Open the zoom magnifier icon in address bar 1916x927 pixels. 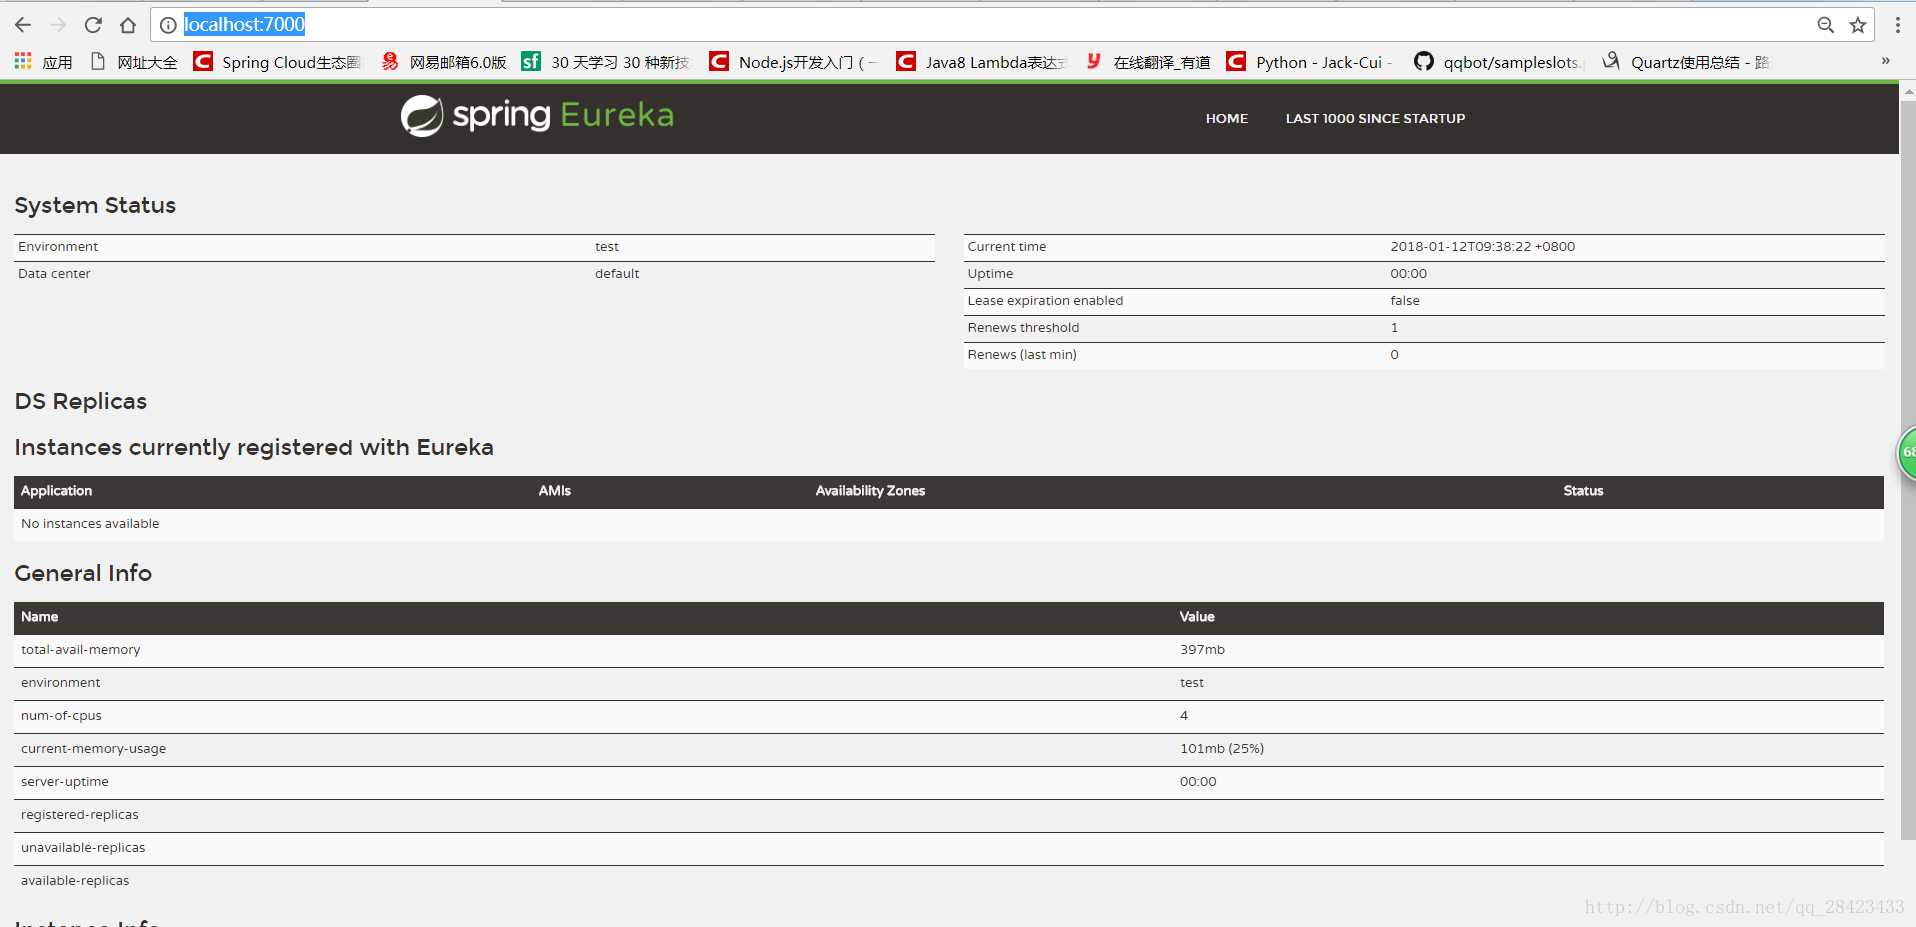[x=1826, y=25]
